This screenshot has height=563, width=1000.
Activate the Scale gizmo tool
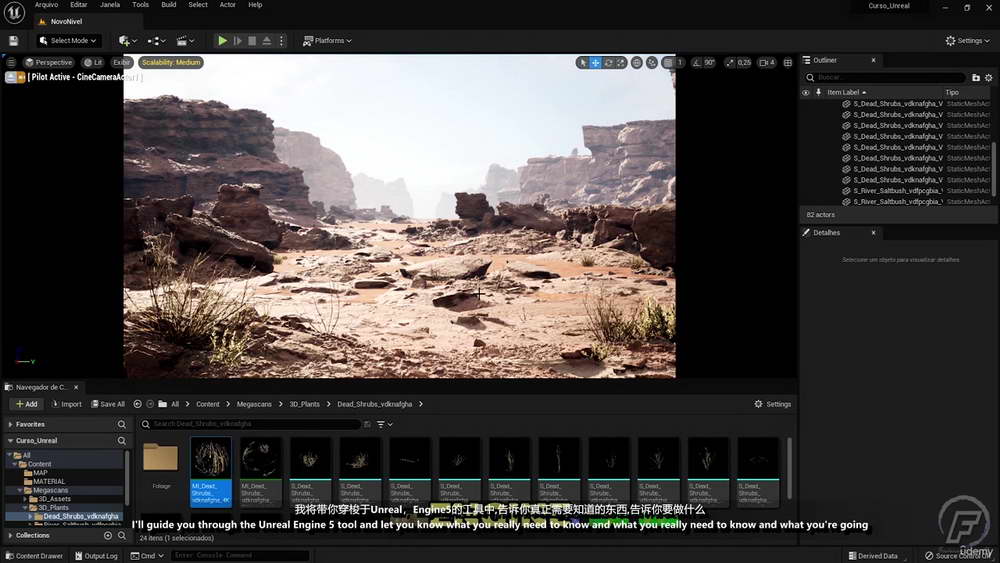tap(621, 62)
